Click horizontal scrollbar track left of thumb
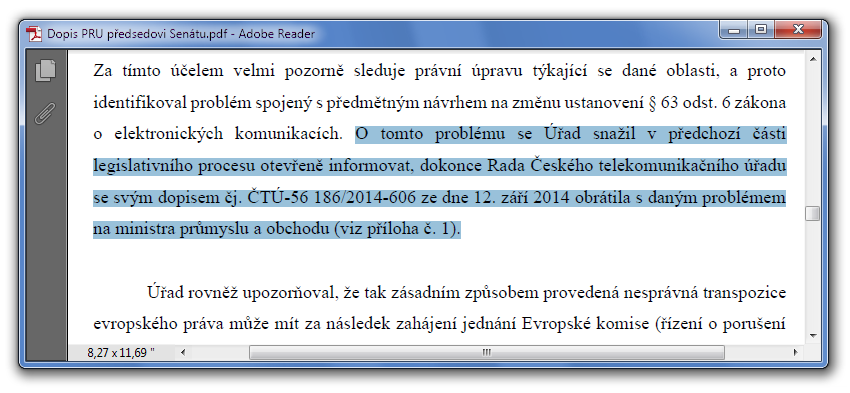The height and width of the screenshot is (393, 850). (219, 352)
